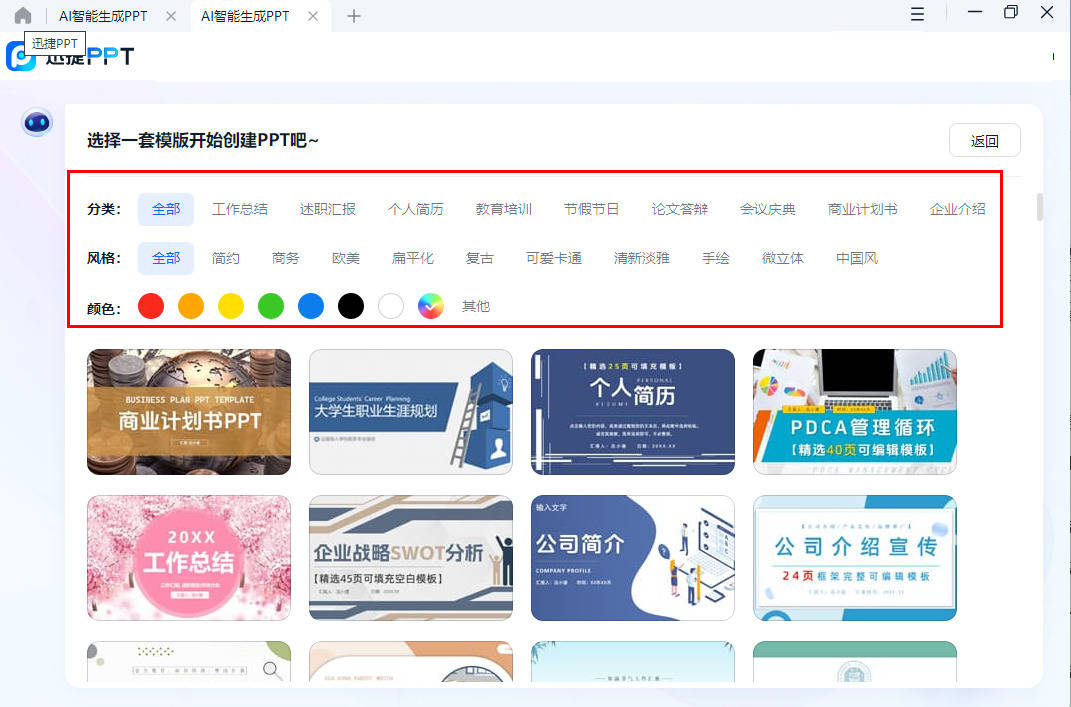Choose the 简约 style filter
This screenshot has width=1071, height=707.
pos(226,258)
